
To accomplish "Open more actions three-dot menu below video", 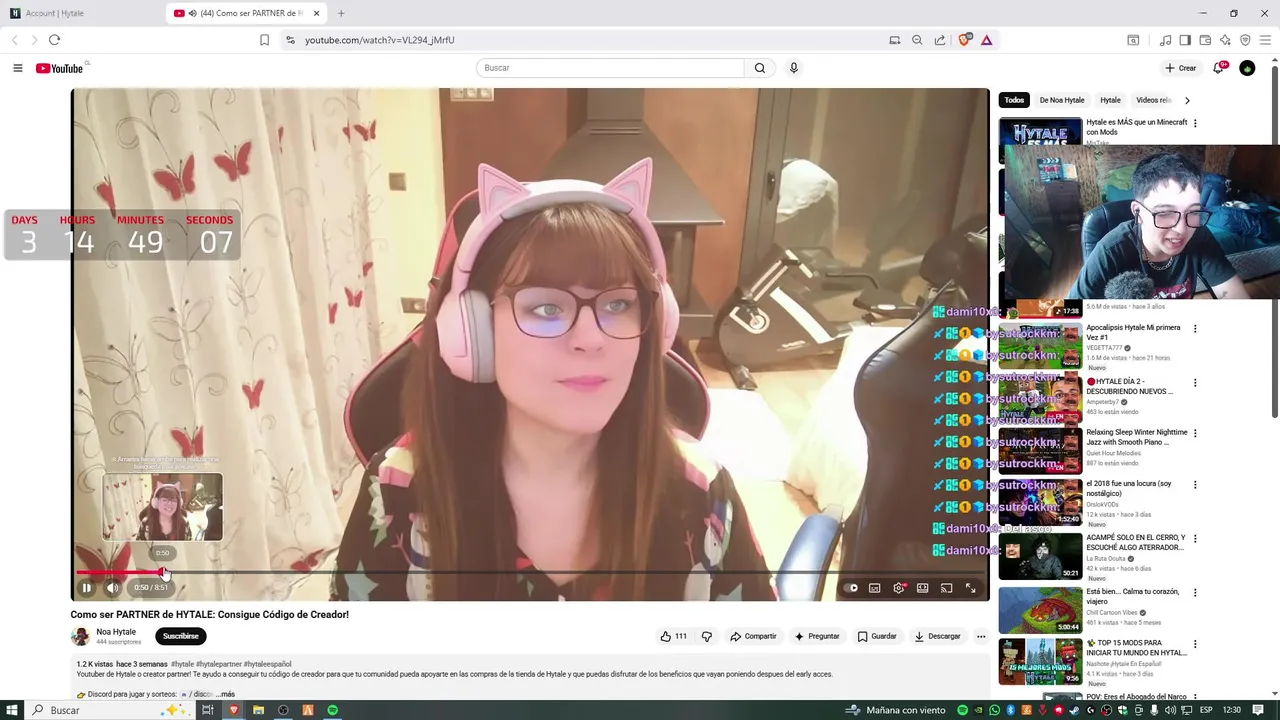I will (x=981, y=636).
